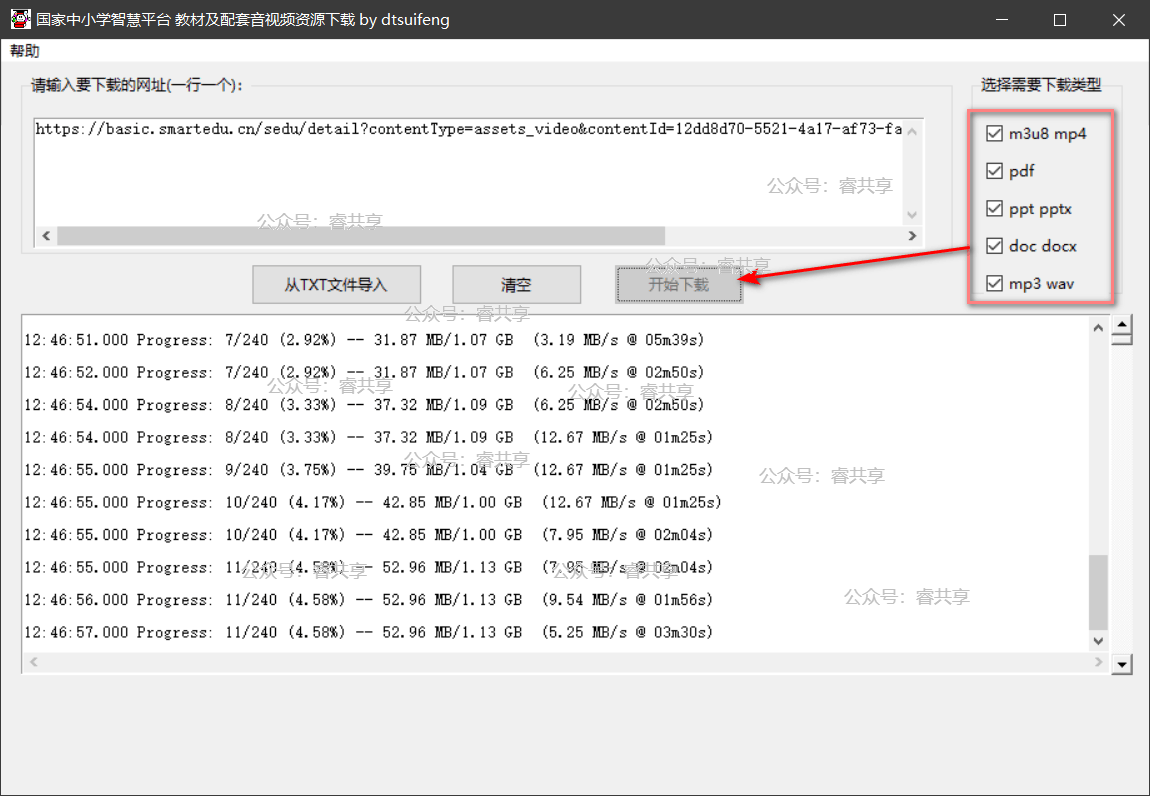1150x796 pixels.
Task: Click the app icon in the title bar
Action: [x=20, y=19]
